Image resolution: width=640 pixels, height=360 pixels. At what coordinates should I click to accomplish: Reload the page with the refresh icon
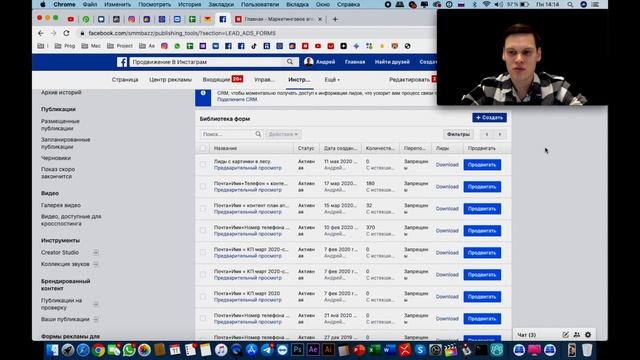tap(66, 33)
